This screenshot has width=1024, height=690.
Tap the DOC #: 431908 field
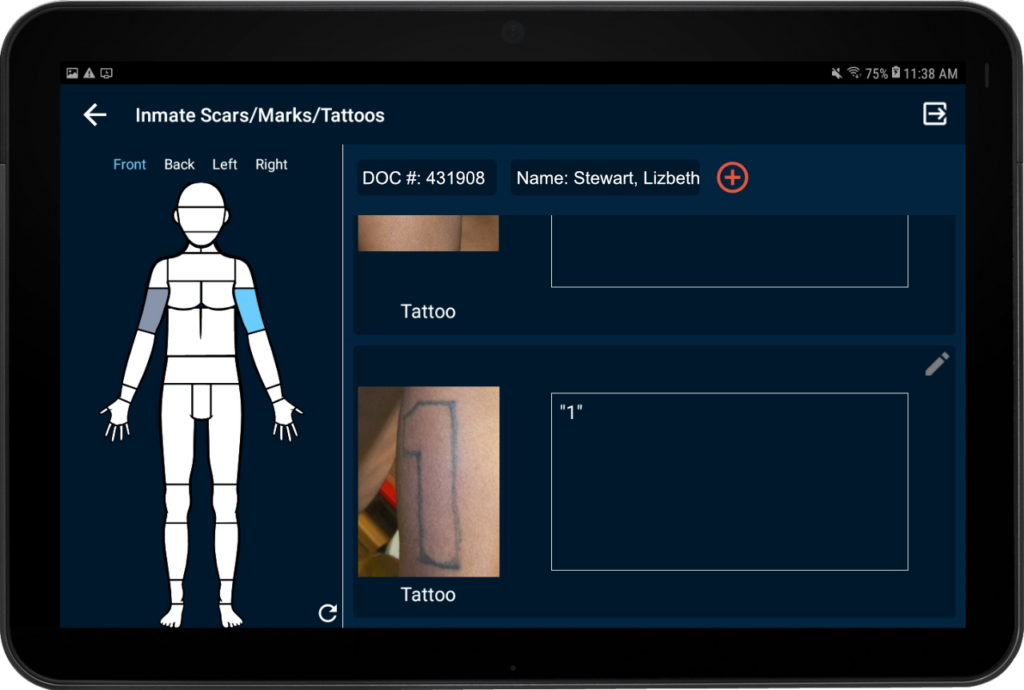426,178
